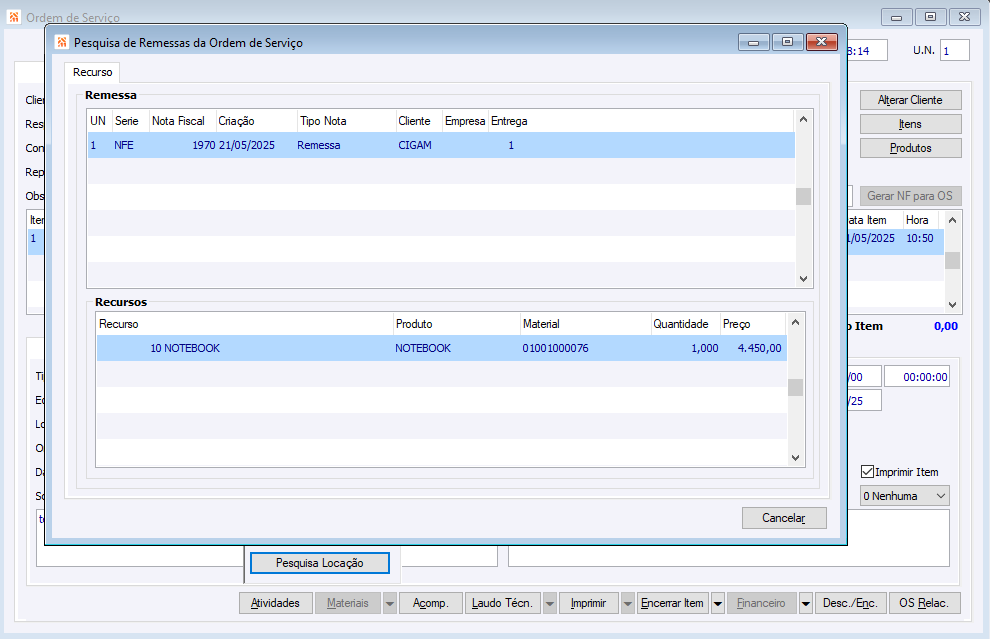This screenshot has height=639, width=990.
Task: Click the Remessa grid scrollbar thumb
Action: click(x=803, y=196)
